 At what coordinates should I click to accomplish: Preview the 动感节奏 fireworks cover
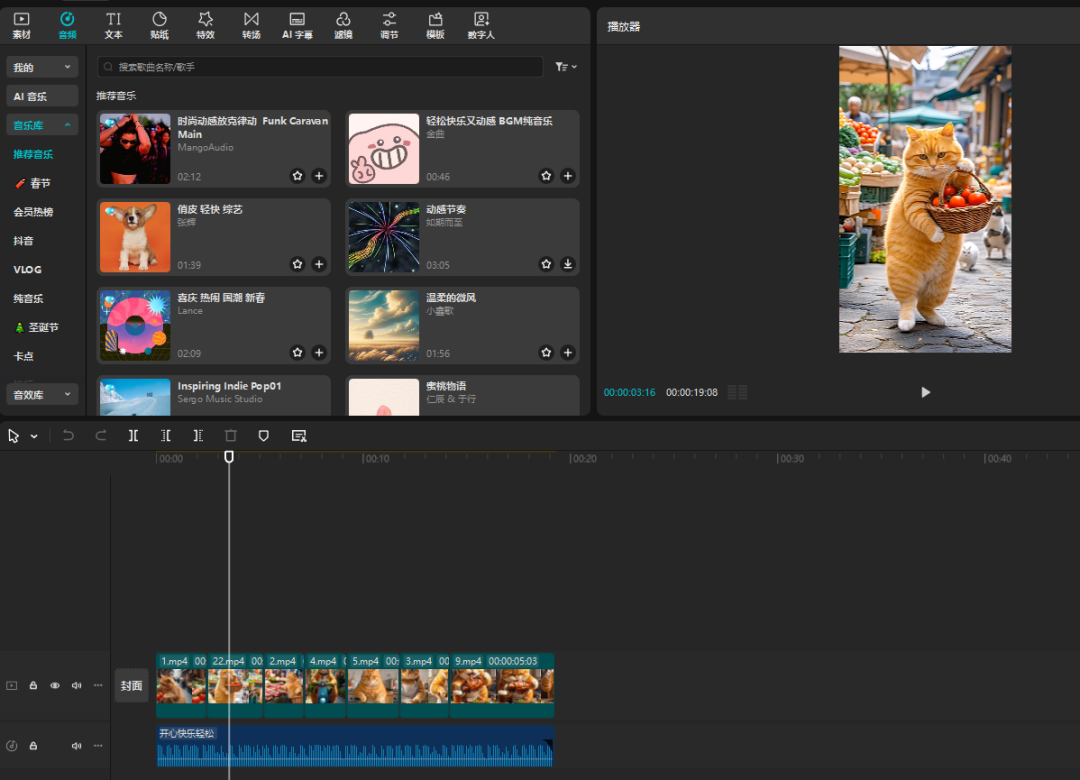(x=384, y=237)
